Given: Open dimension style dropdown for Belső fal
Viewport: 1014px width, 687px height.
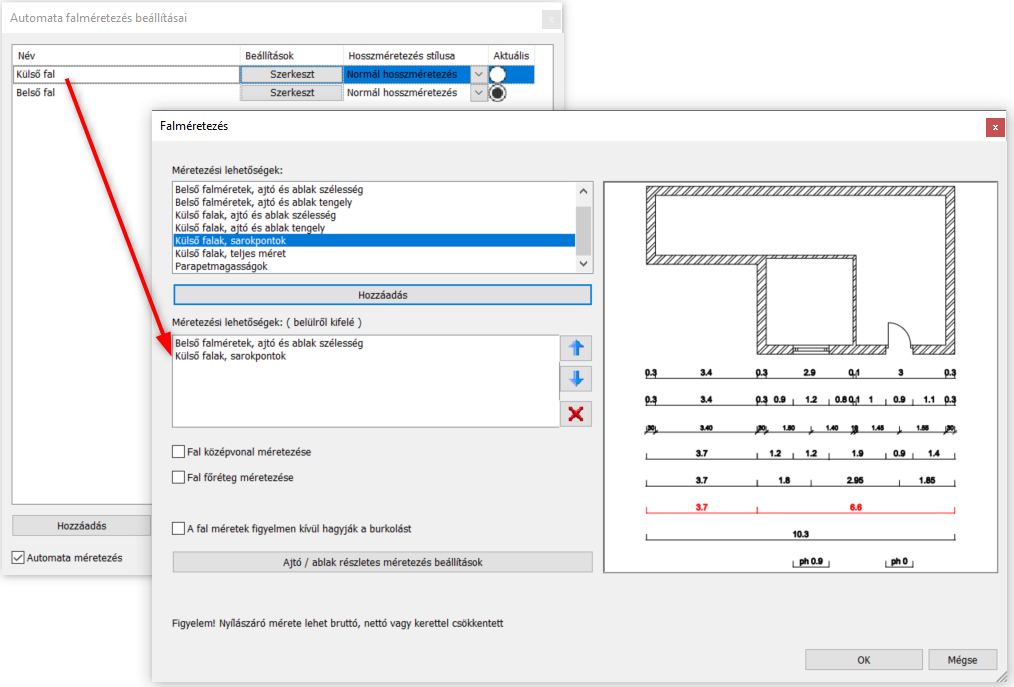Looking at the screenshot, I should 479,93.
